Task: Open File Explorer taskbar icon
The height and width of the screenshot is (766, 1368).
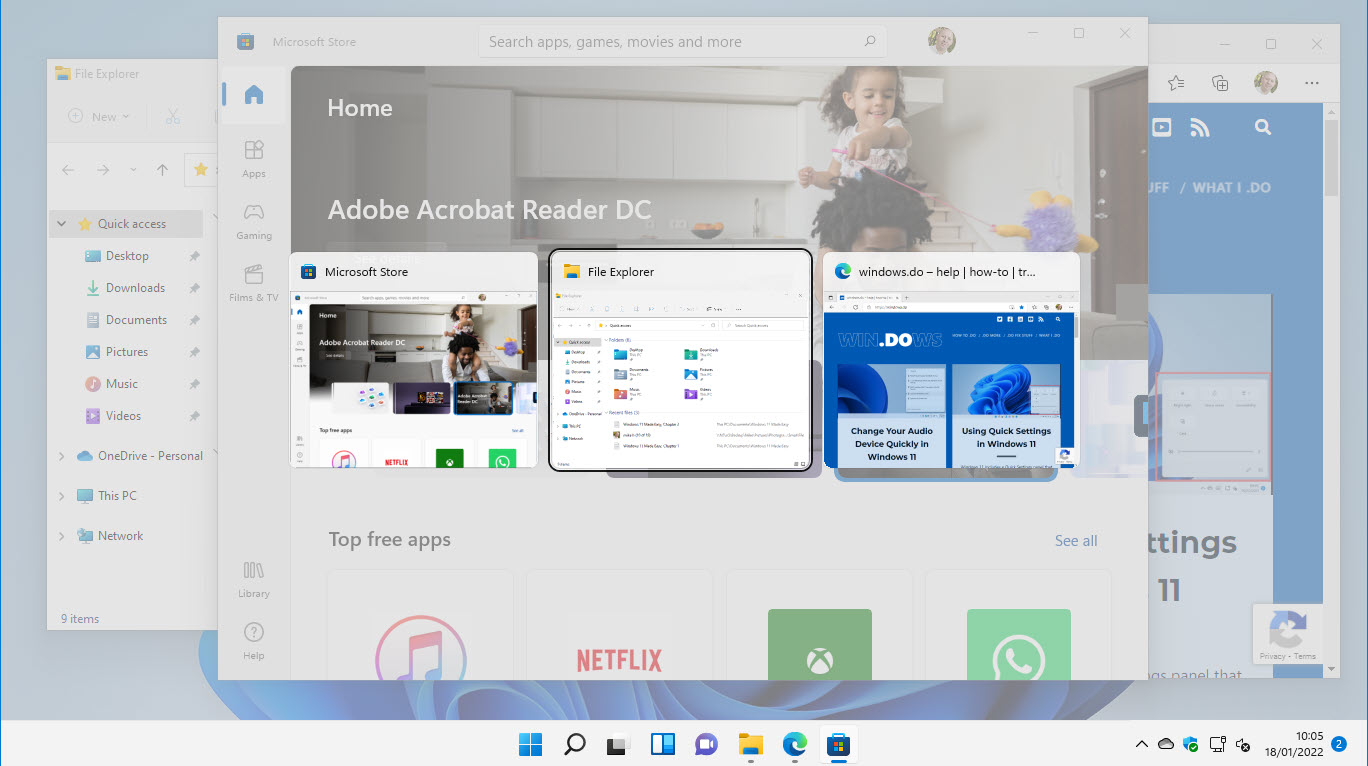Action: [750, 744]
